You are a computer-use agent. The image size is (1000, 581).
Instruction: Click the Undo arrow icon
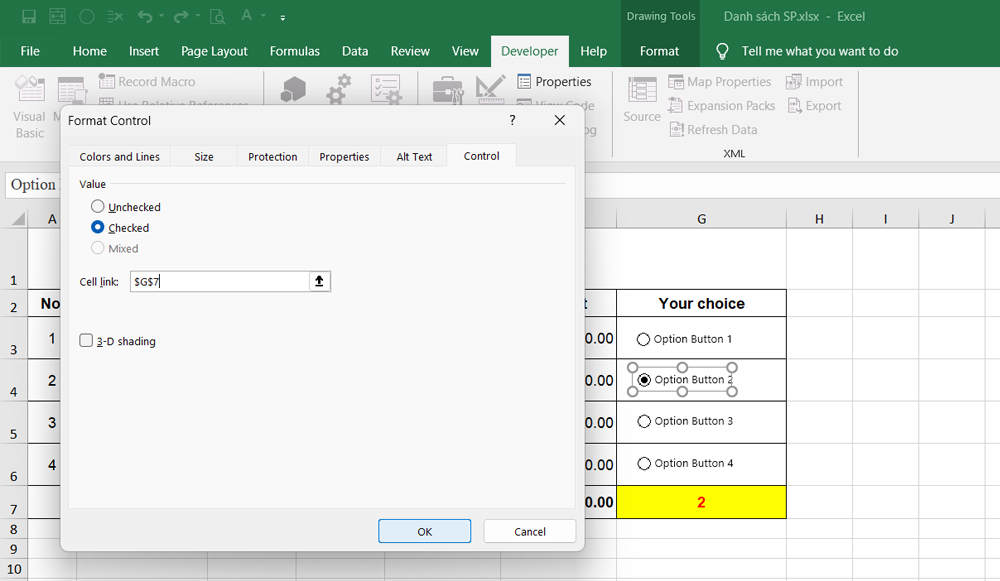(x=145, y=17)
